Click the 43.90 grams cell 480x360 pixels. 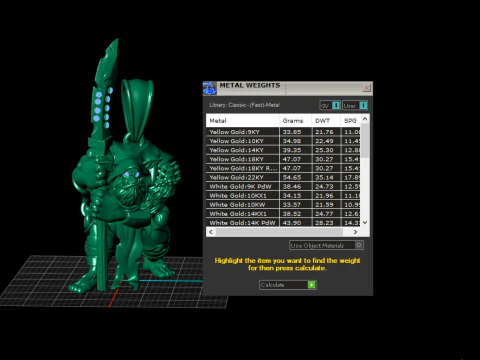(x=295, y=223)
